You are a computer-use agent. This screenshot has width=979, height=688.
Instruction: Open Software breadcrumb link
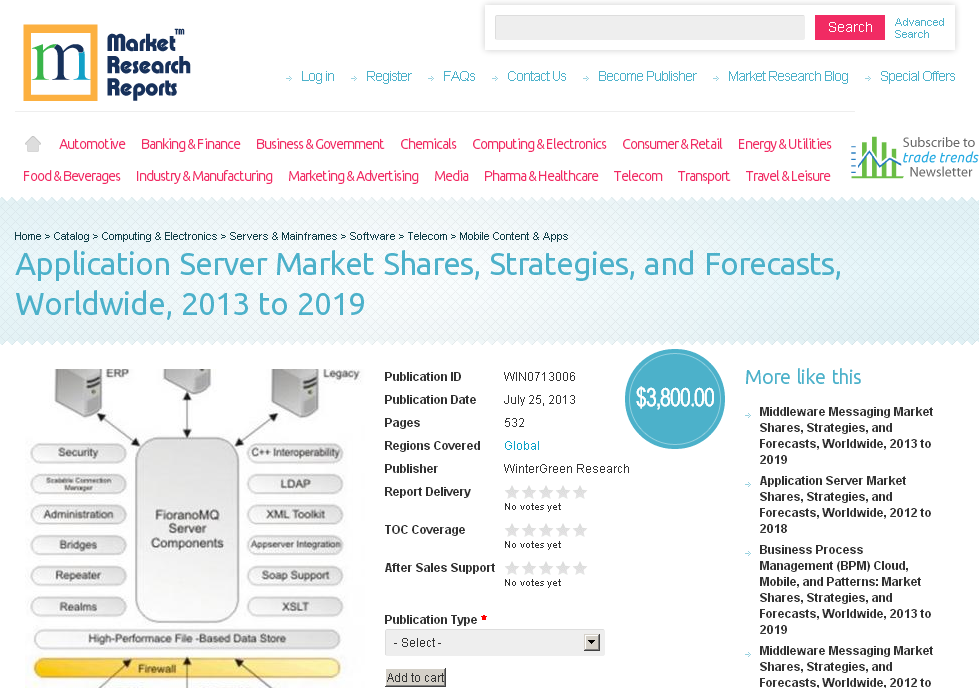pyautogui.click(x=372, y=236)
